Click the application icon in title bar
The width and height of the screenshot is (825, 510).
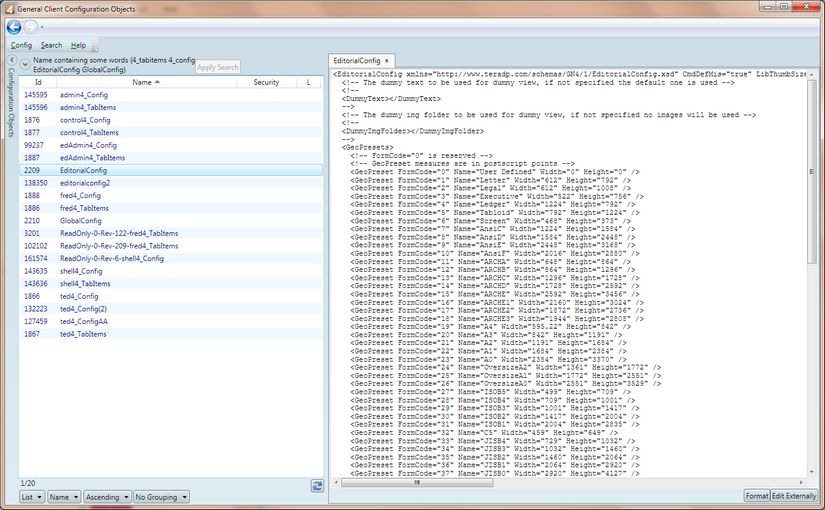pos(9,9)
